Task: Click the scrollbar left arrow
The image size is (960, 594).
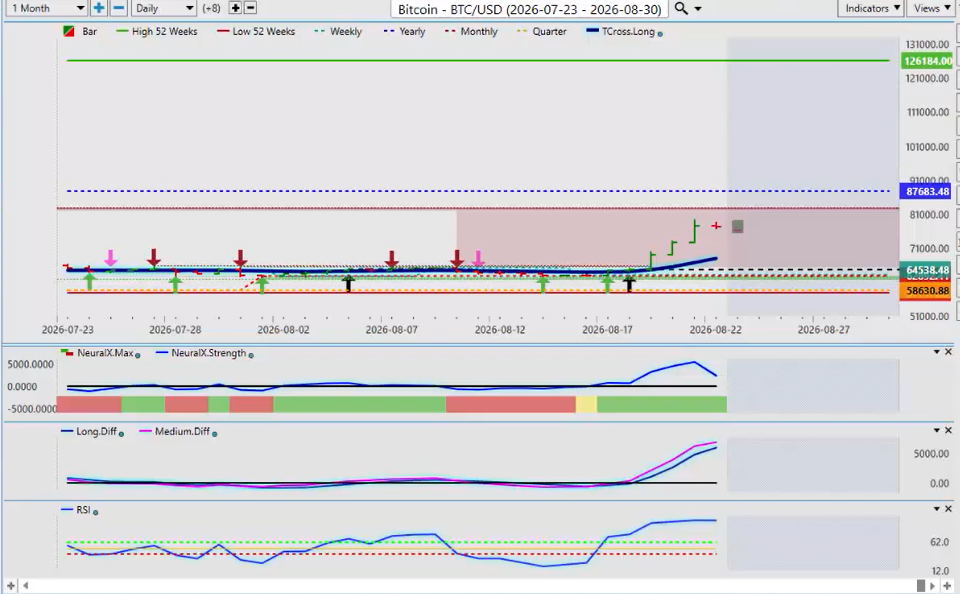Action: pyautogui.click(x=25, y=586)
